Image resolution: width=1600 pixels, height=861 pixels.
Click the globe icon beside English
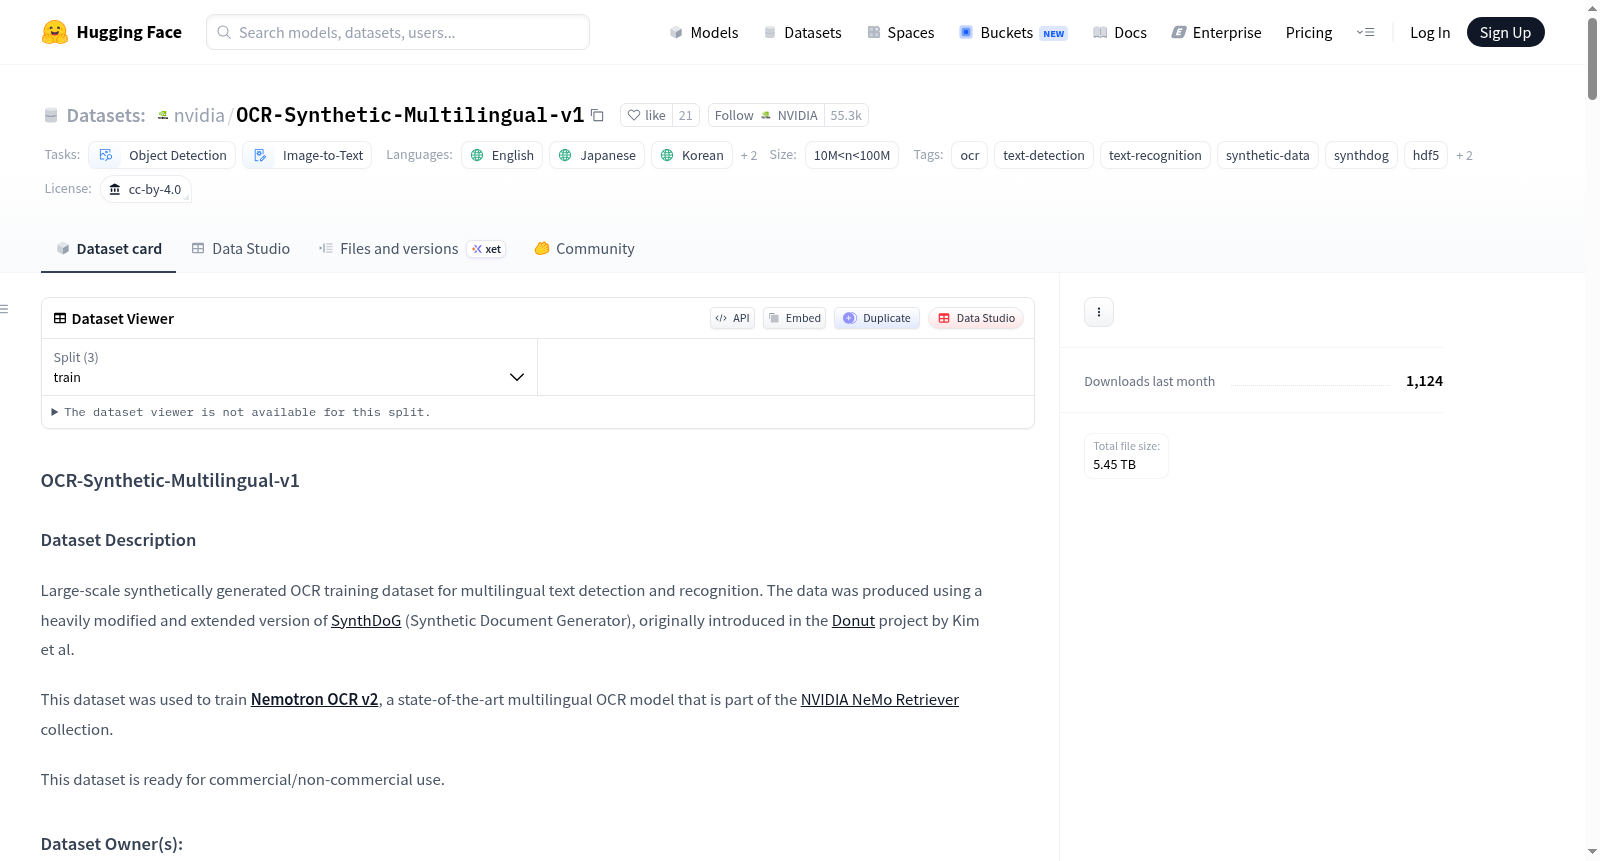pyautogui.click(x=477, y=155)
